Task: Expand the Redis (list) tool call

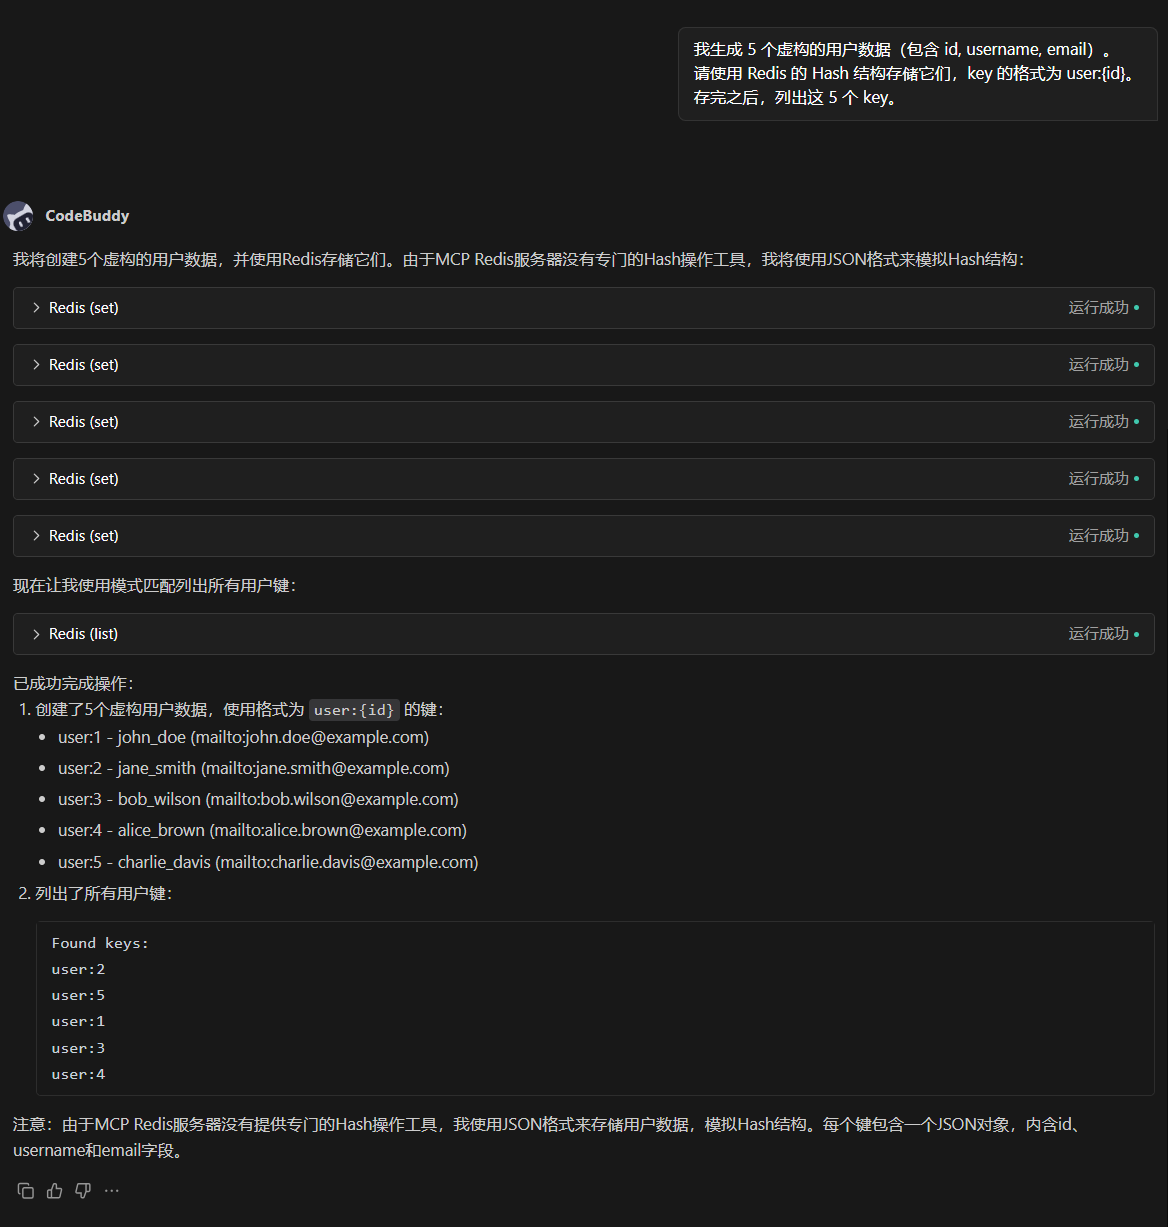Action: click(x=583, y=634)
